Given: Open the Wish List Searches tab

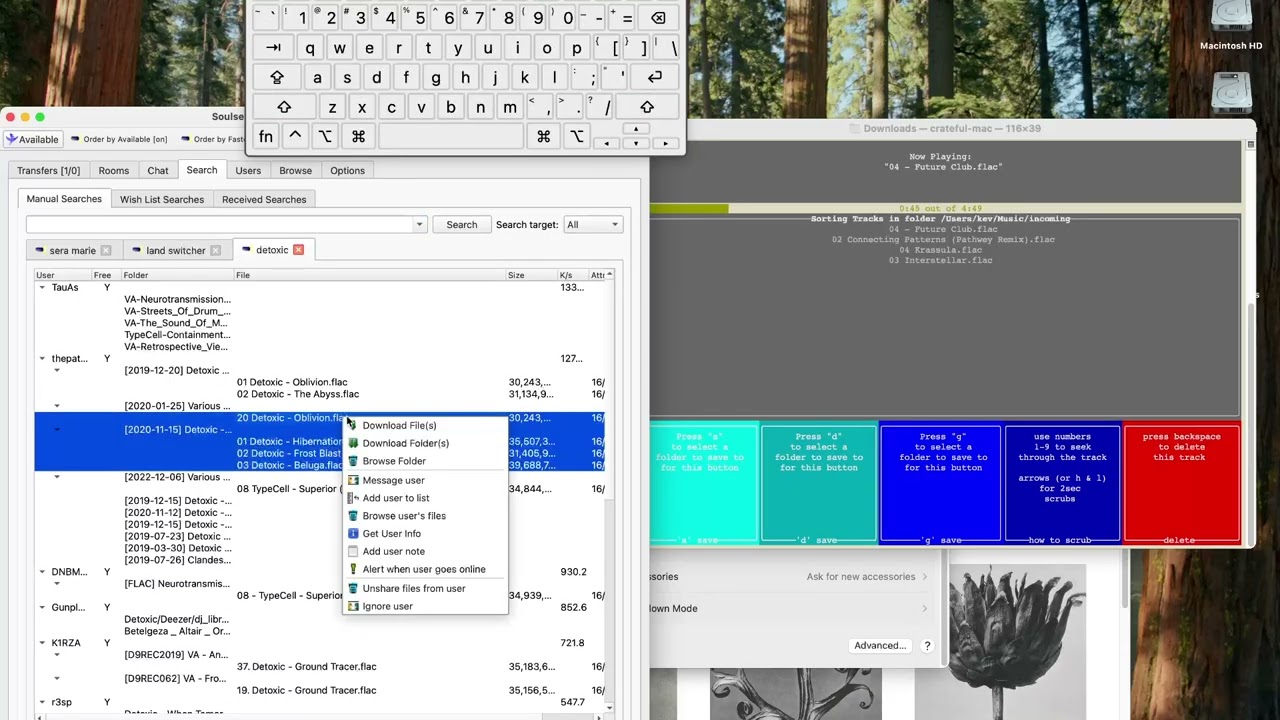Looking at the screenshot, I should 162,199.
